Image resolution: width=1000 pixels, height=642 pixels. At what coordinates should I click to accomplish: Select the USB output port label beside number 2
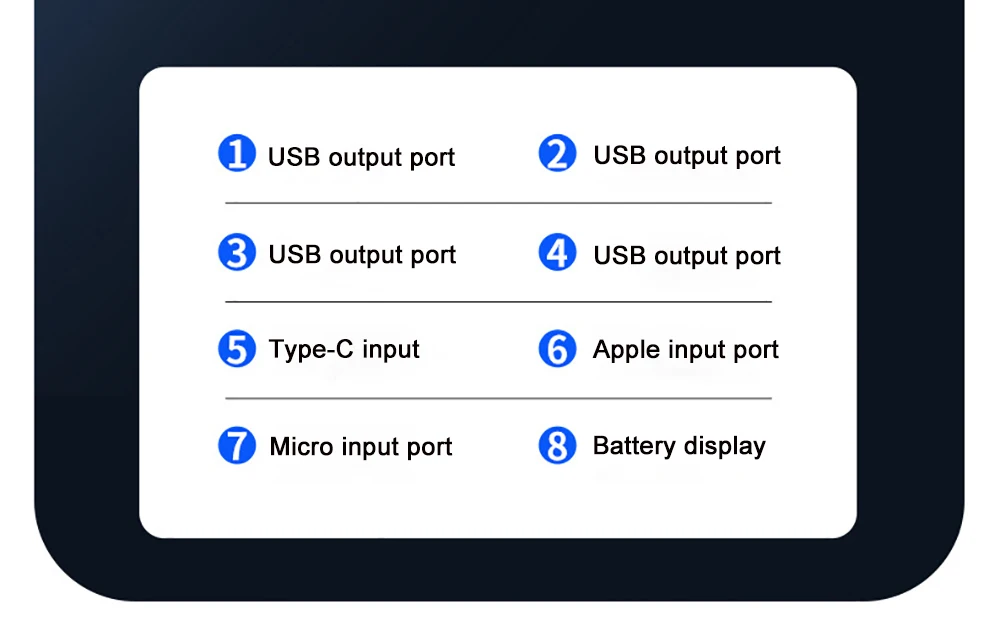[x=687, y=156]
